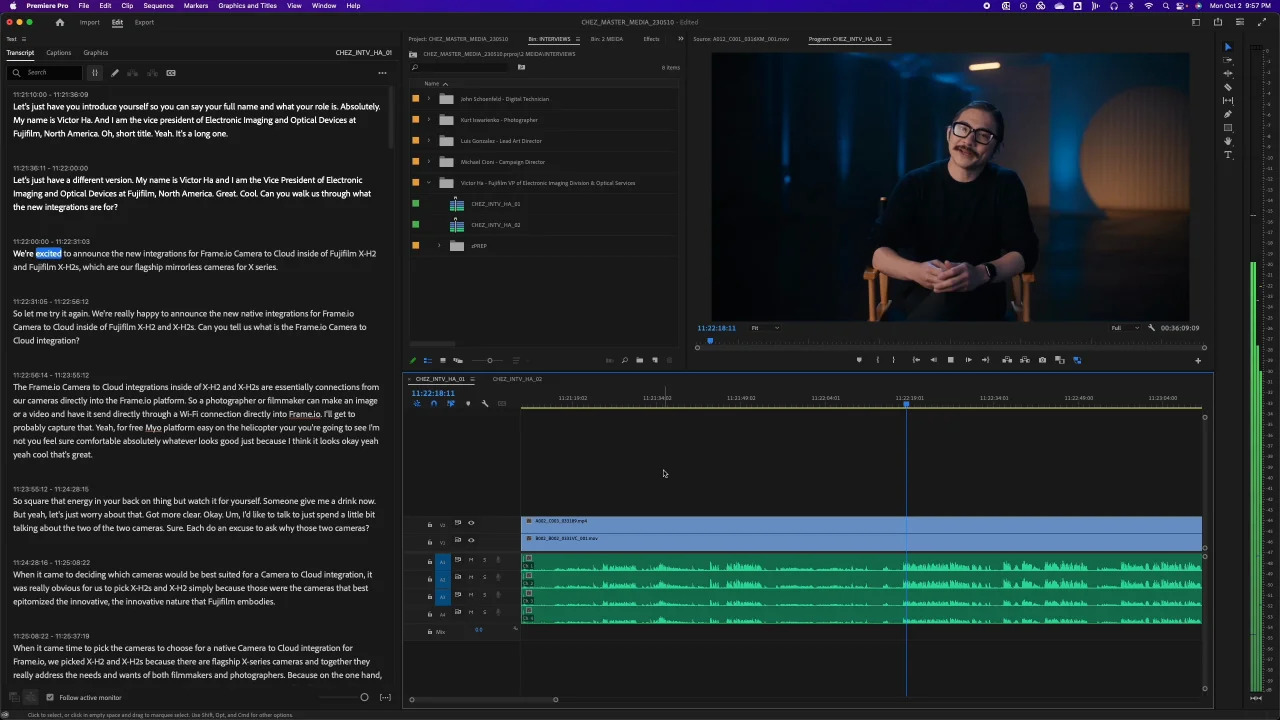Screen dimensions: 1280x720
Task: Enable Follow active monitor checkbox
Action: point(50,698)
